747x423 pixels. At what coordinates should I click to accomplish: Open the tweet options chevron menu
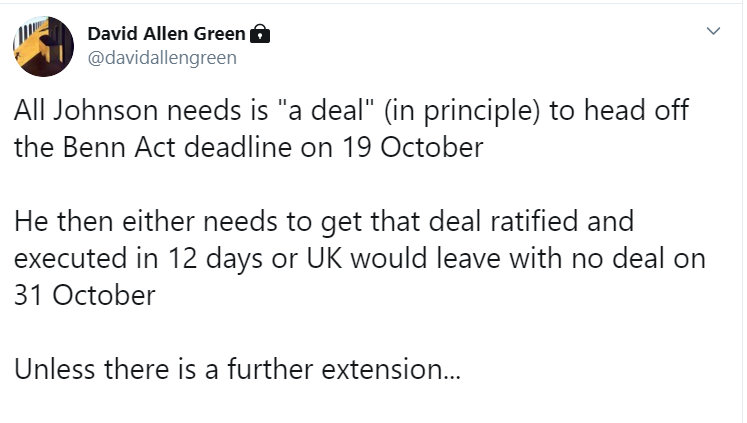(x=713, y=31)
